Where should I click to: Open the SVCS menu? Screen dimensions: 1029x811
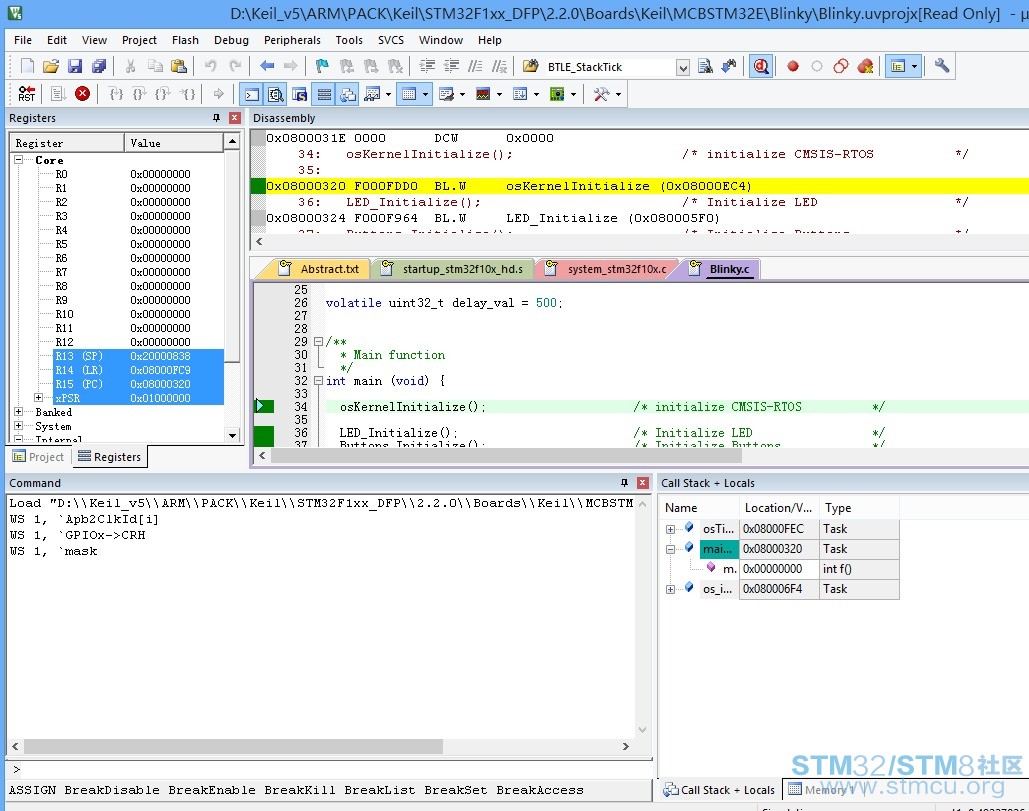coord(390,40)
